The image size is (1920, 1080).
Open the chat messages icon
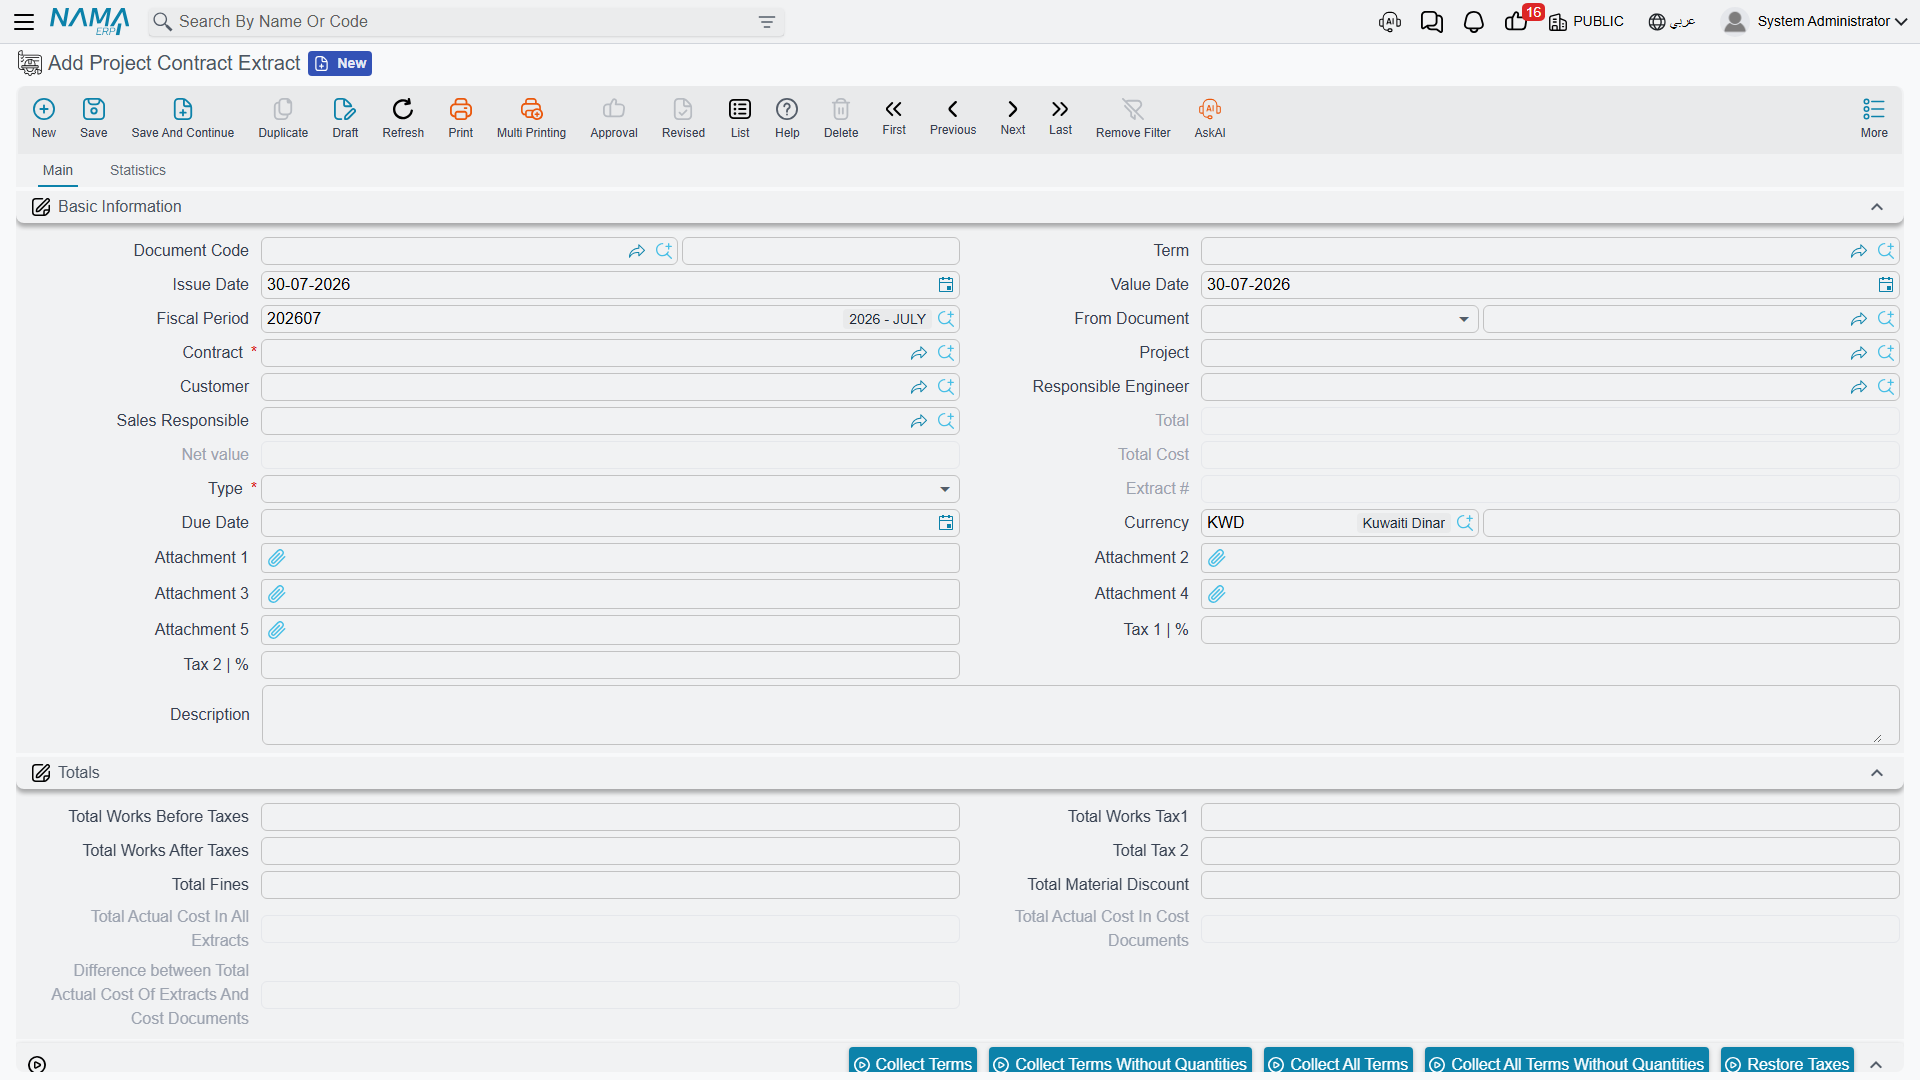tap(1431, 22)
